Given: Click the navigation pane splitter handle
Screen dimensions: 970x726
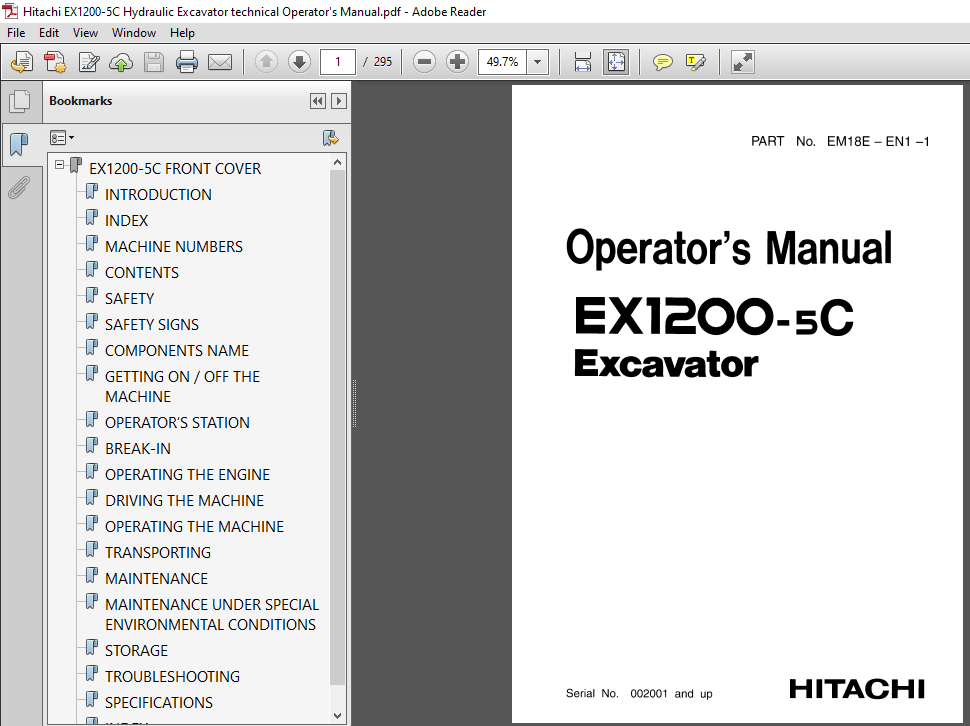Looking at the screenshot, I should (x=354, y=403).
